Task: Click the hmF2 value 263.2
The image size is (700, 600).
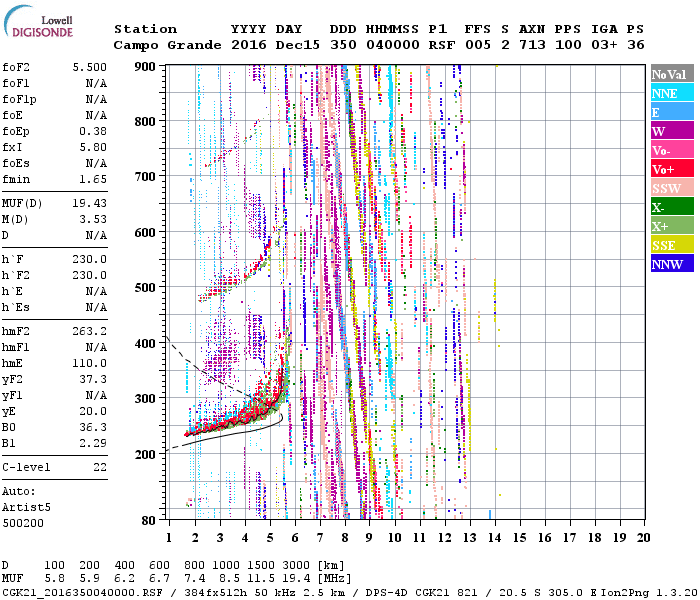Action: (90, 331)
